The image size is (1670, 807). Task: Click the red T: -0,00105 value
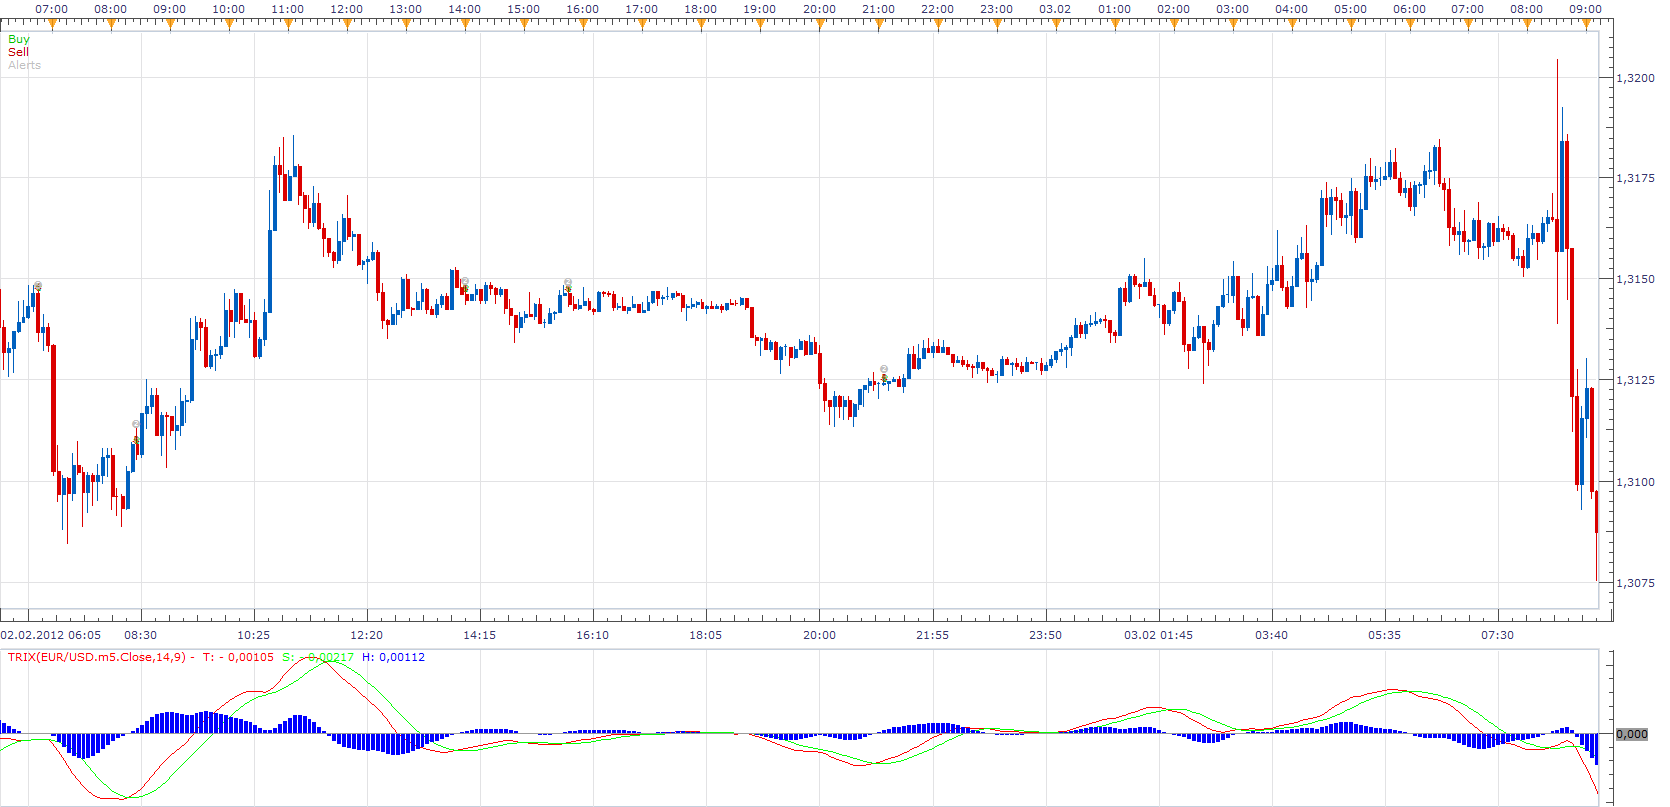tap(238, 657)
